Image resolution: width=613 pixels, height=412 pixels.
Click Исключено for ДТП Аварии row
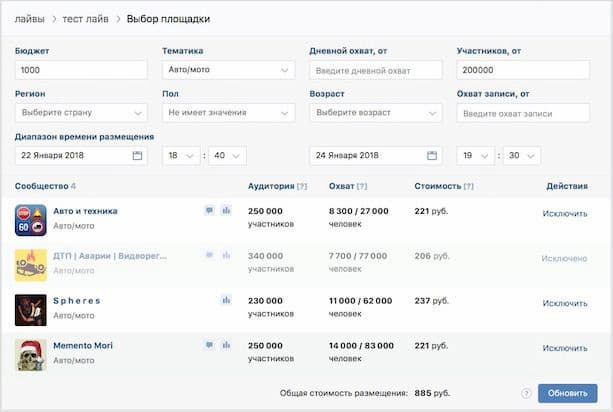click(x=564, y=259)
